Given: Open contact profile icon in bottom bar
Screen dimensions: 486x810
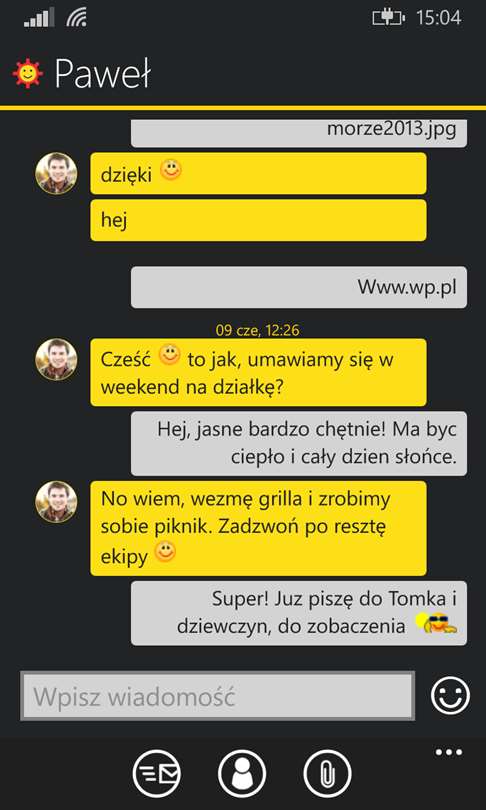Looking at the screenshot, I should (x=242, y=773).
